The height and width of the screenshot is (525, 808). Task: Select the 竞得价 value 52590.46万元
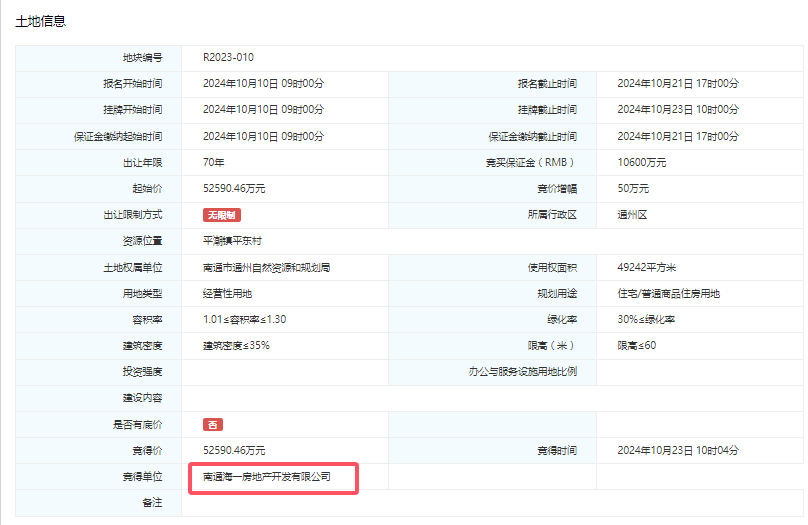[234, 451]
